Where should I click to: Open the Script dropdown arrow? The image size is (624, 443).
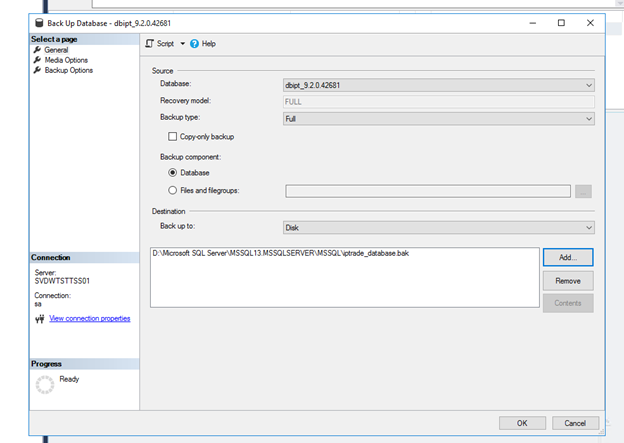point(183,44)
